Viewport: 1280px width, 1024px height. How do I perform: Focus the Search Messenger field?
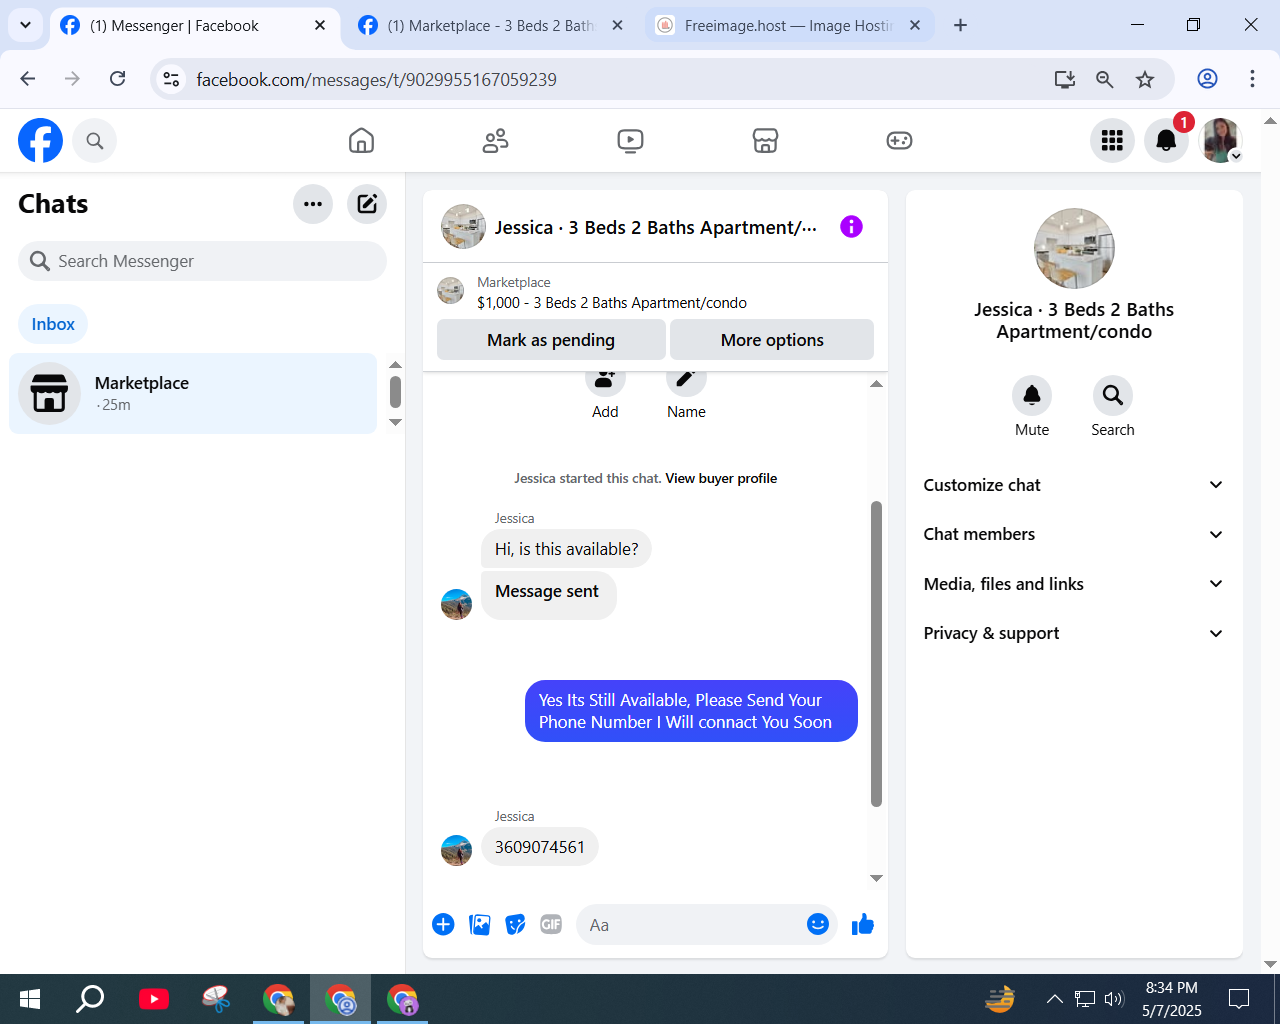pyautogui.click(x=202, y=261)
